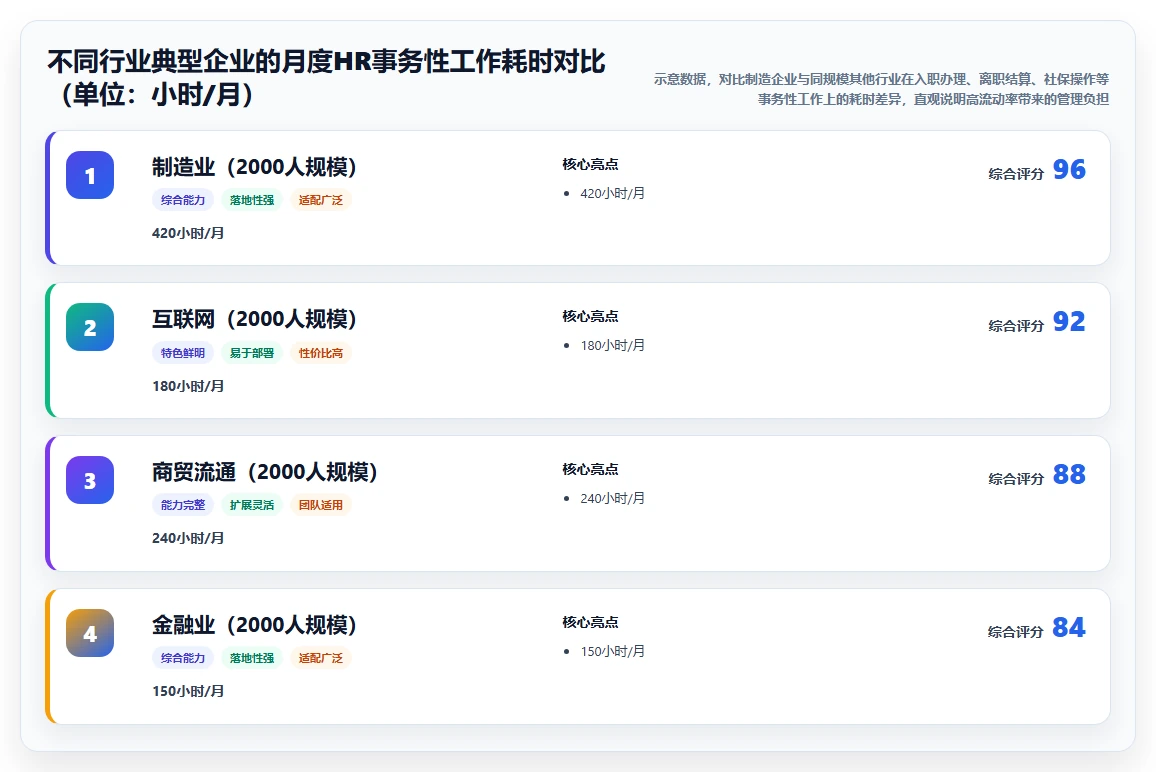Image resolution: width=1156 pixels, height=772 pixels.
Task: Click 综合评分 label beside score 96
Action: pyautogui.click(x=1016, y=174)
